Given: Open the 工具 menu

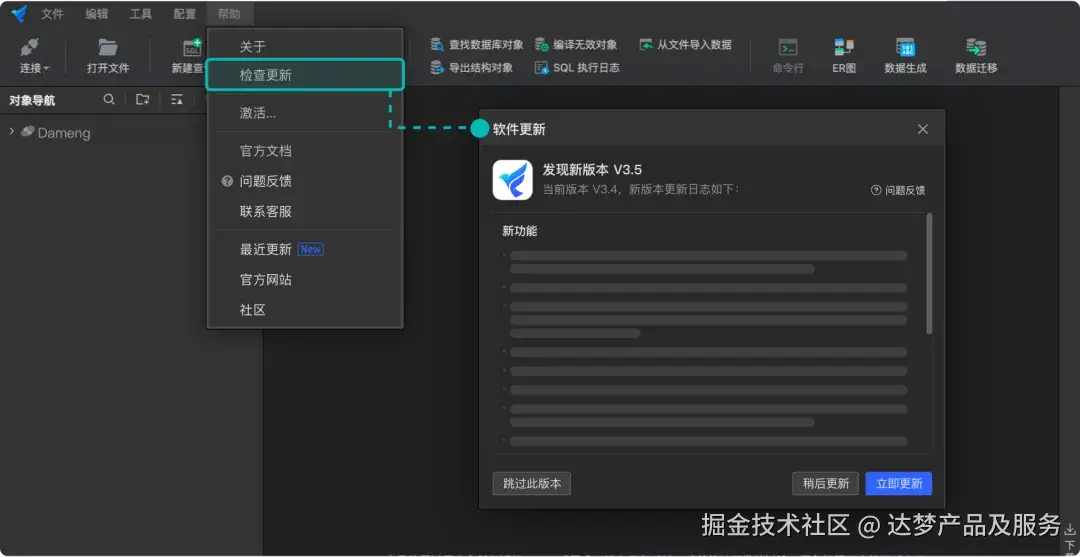Looking at the screenshot, I should pyautogui.click(x=141, y=14).
